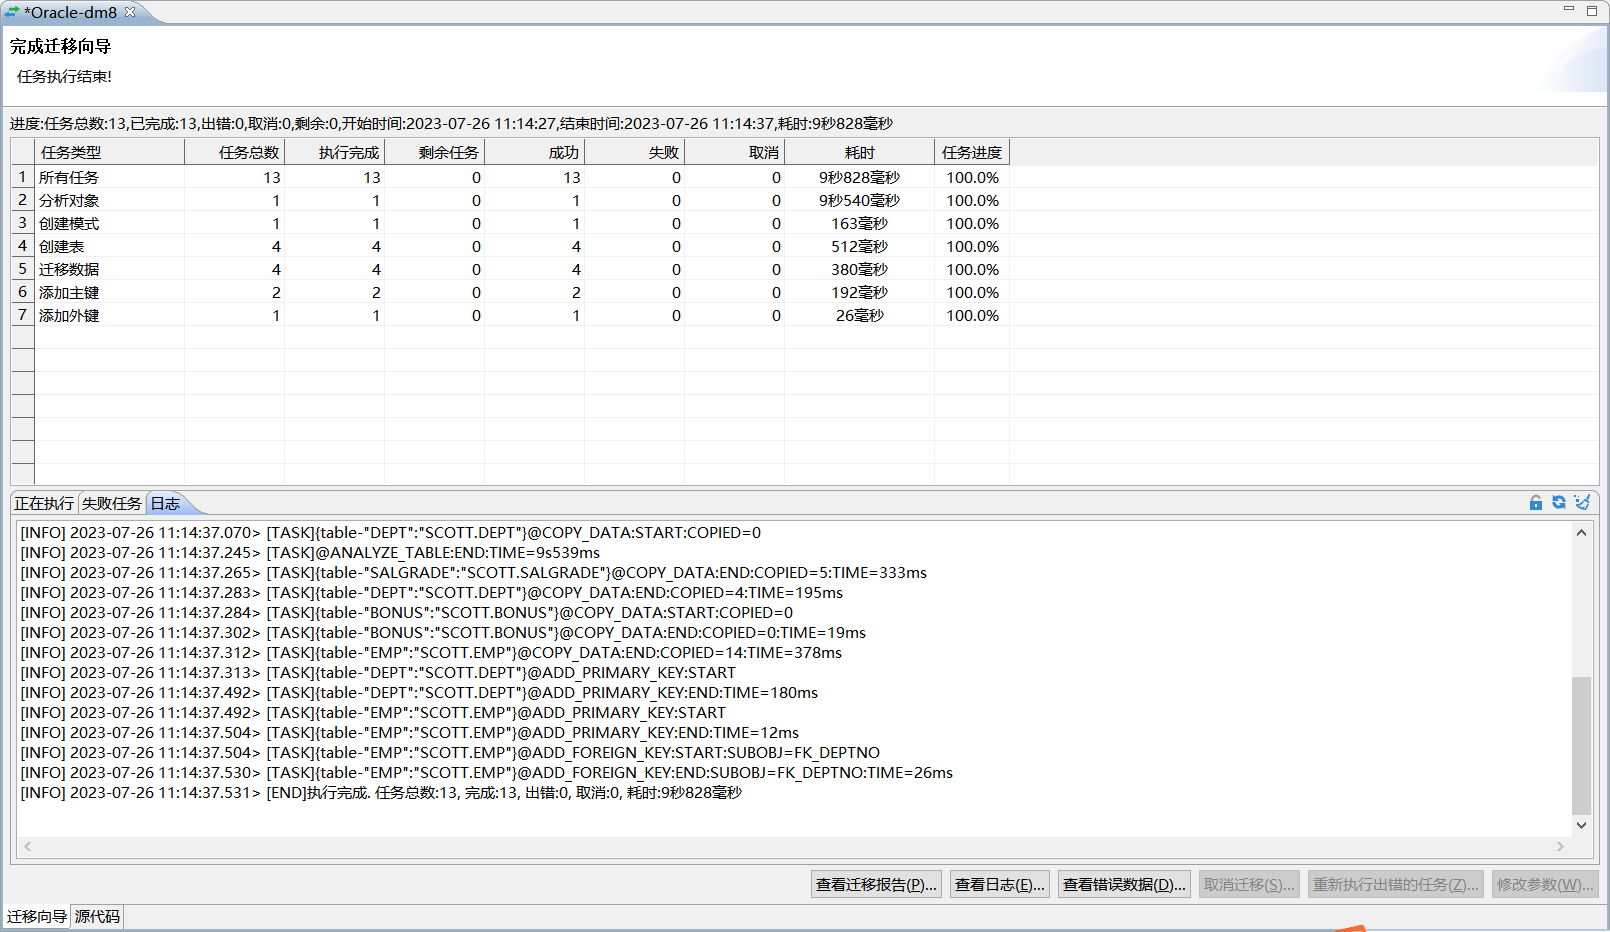Click the 成功 column header
This screenshot has width=1610, height=932.
coord(535,152)
